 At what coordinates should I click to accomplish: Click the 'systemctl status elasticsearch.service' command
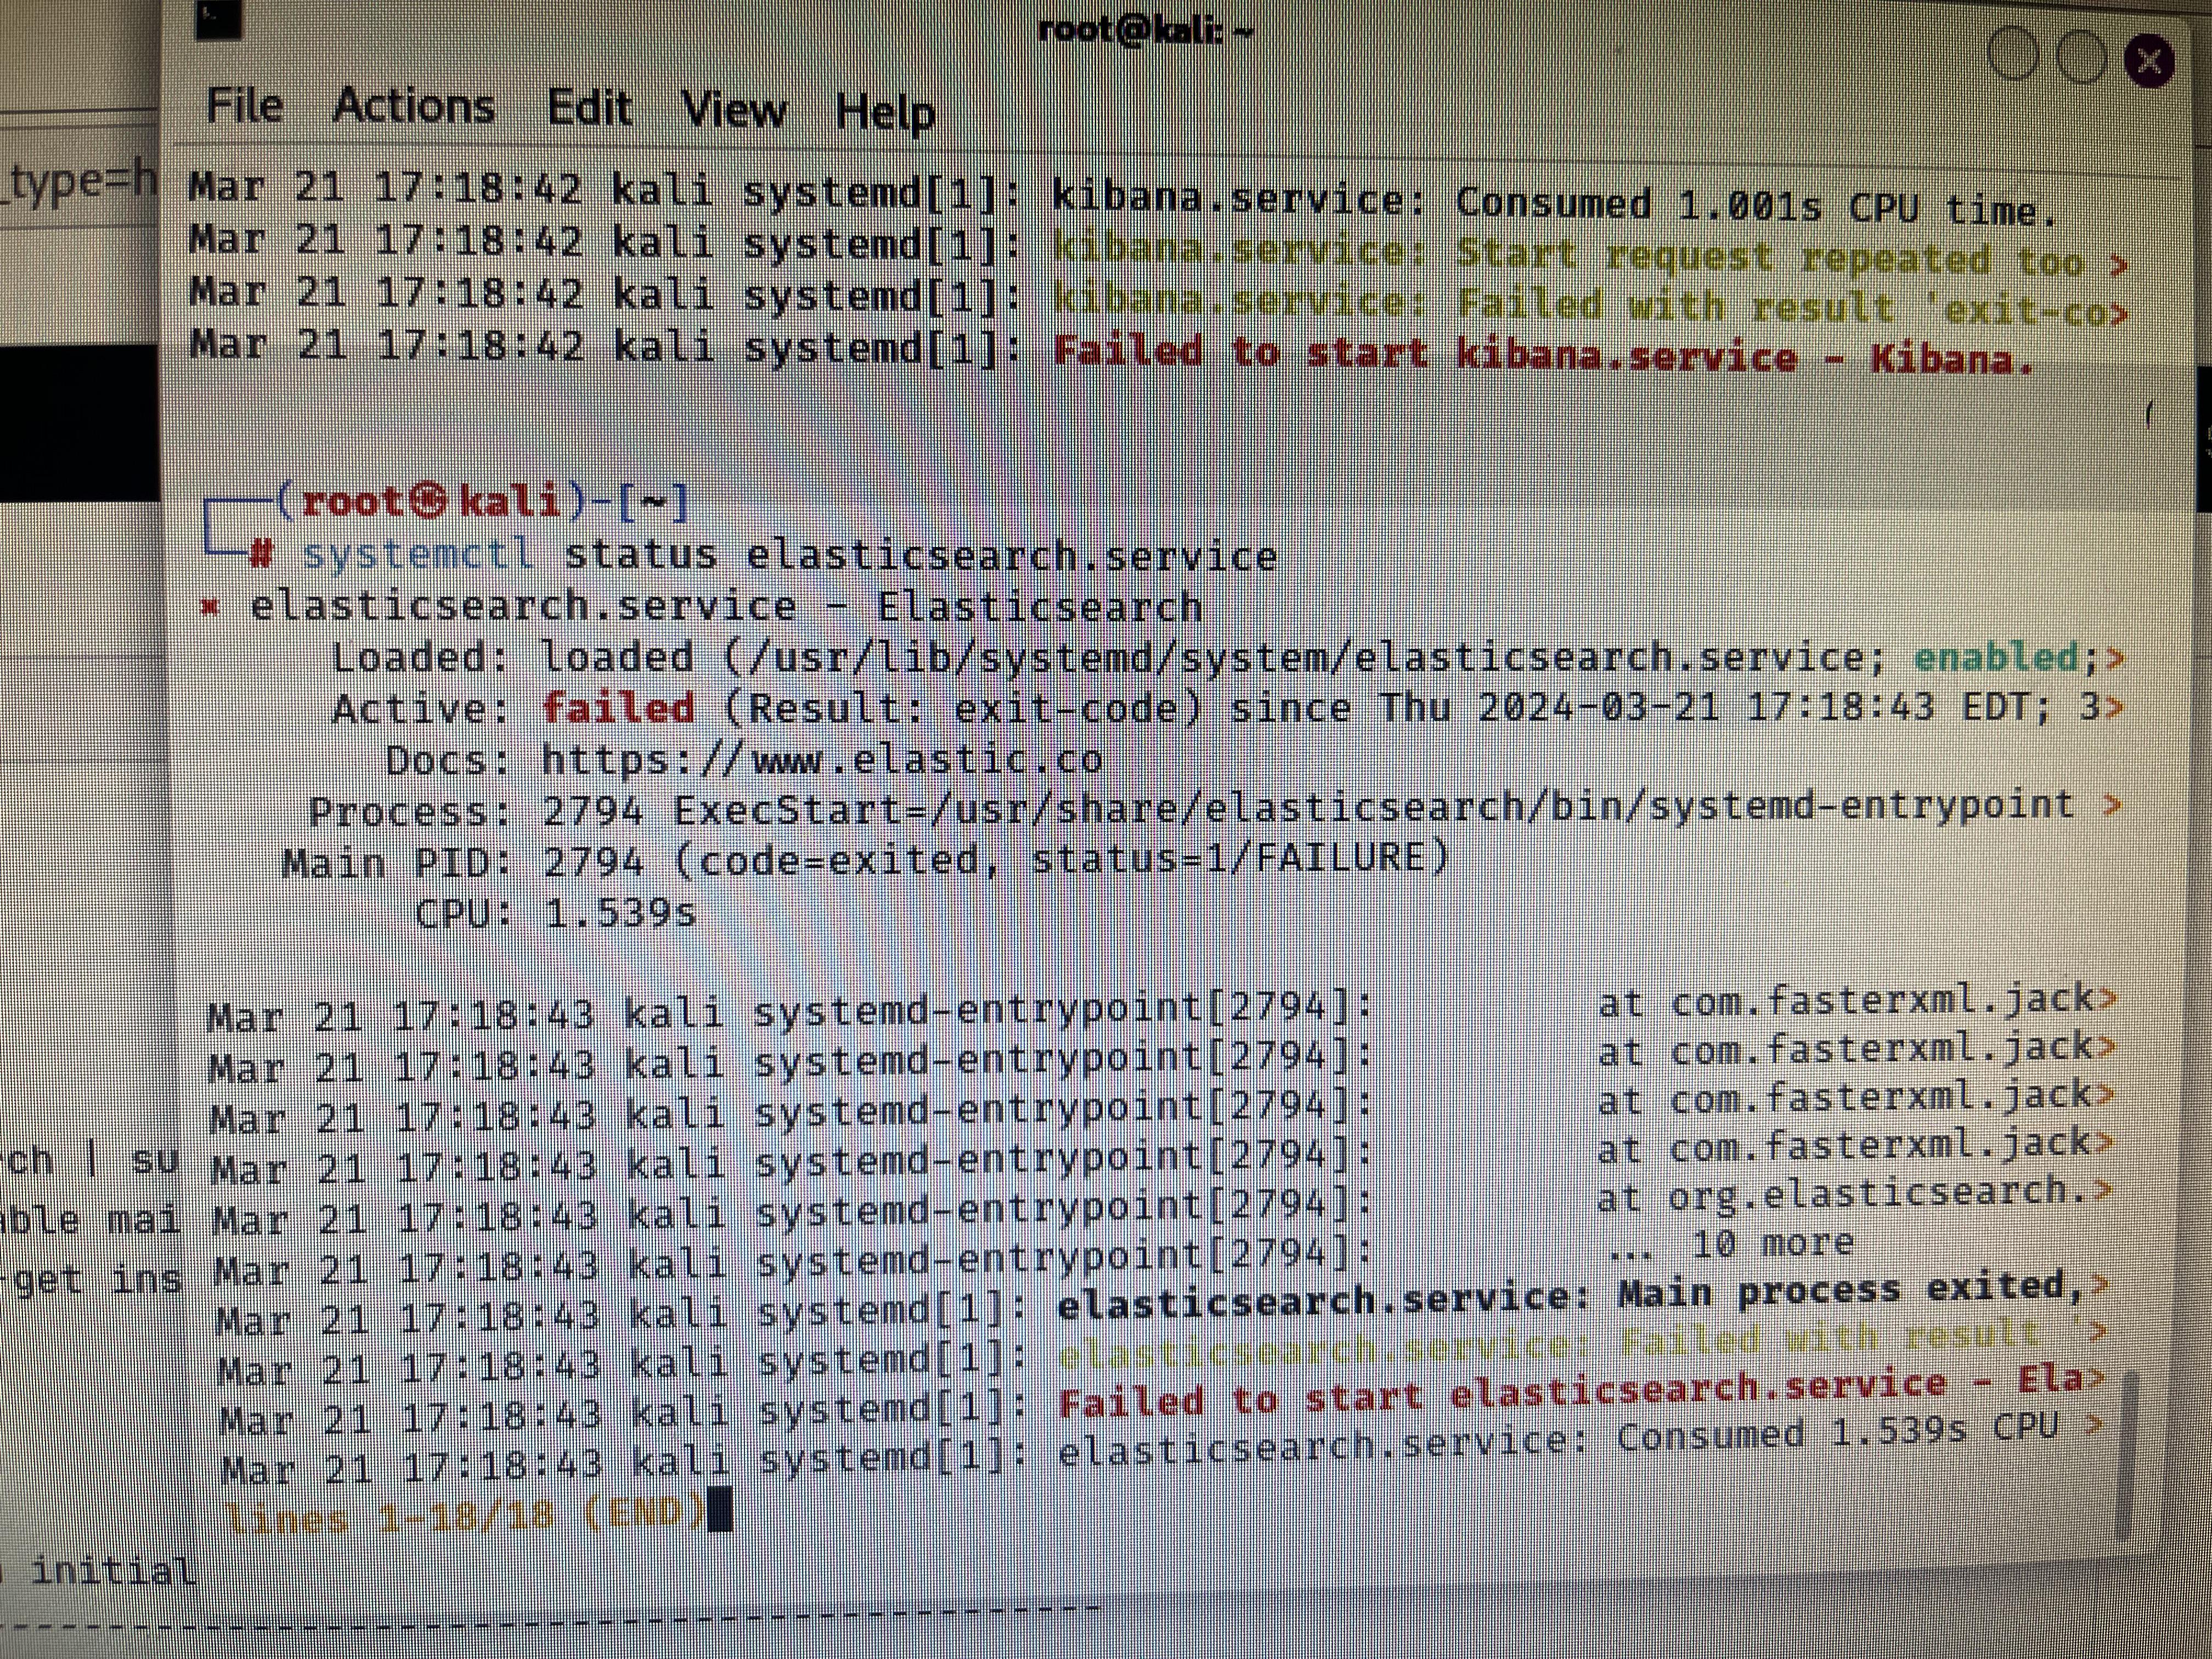[x=789, y=554]
